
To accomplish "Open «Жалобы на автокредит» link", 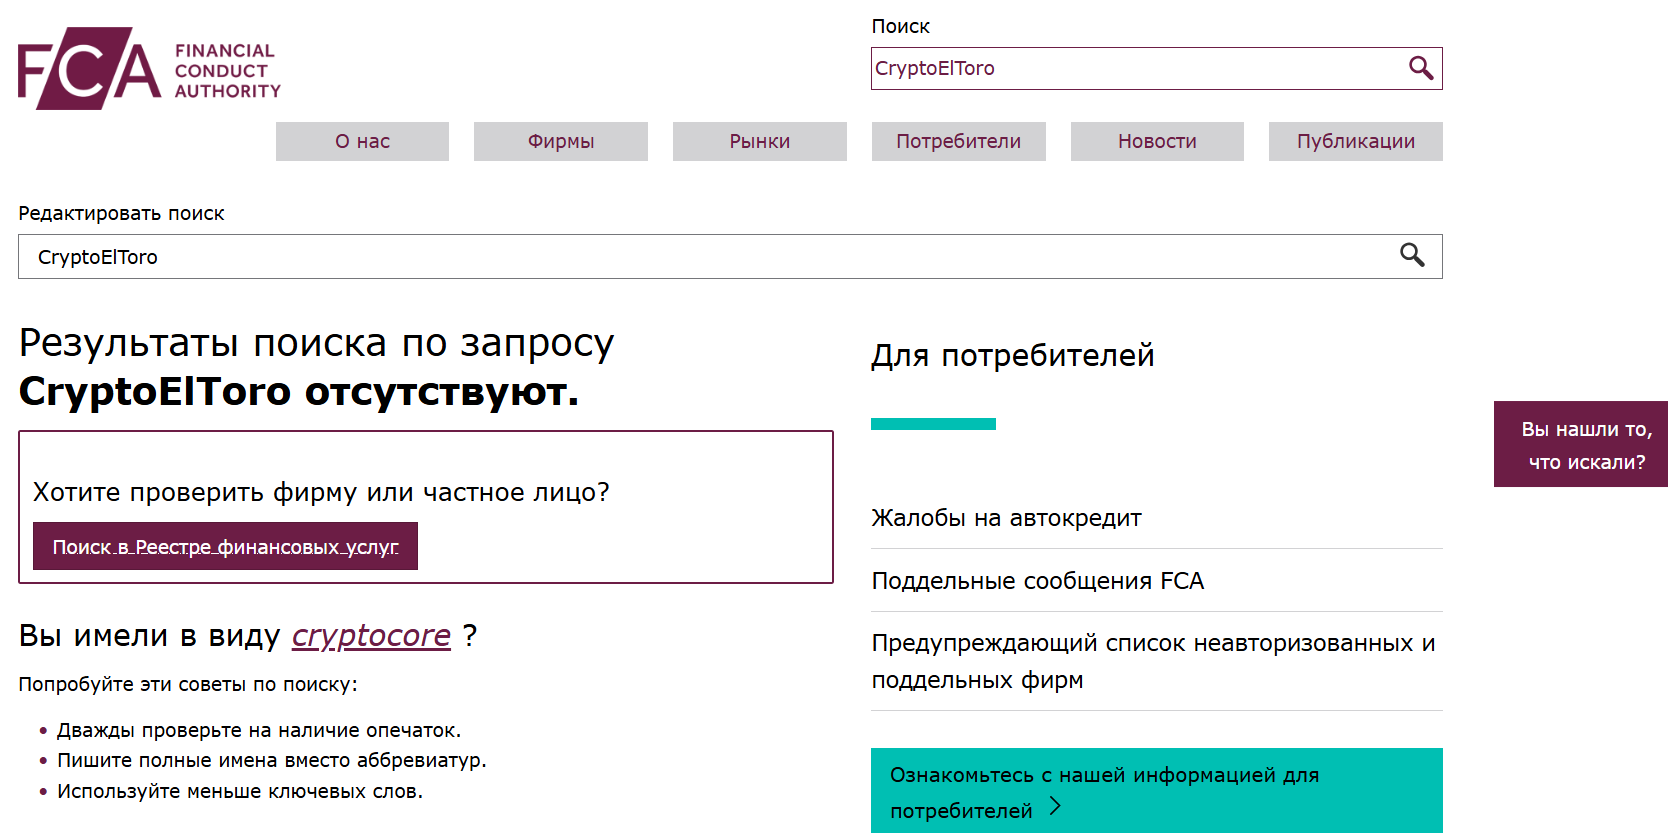I will pos(1006,518).
